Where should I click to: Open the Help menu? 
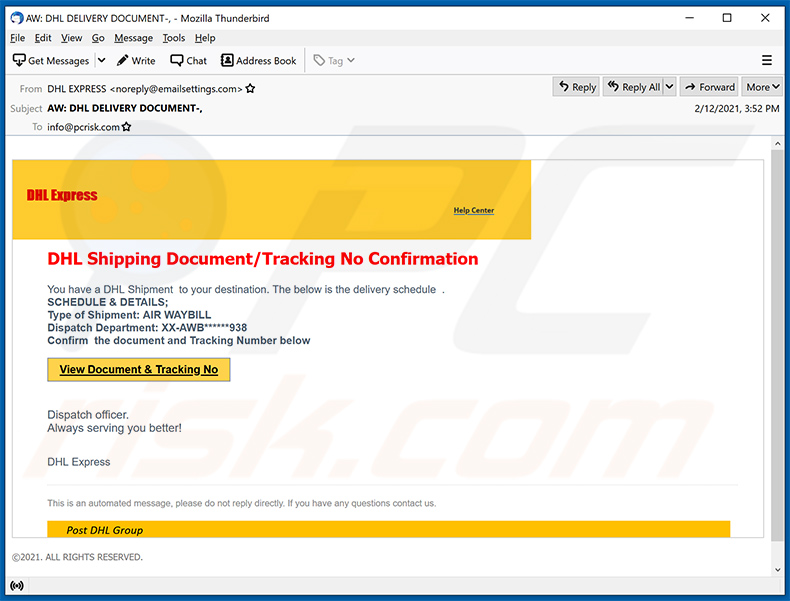pos(205,38)
